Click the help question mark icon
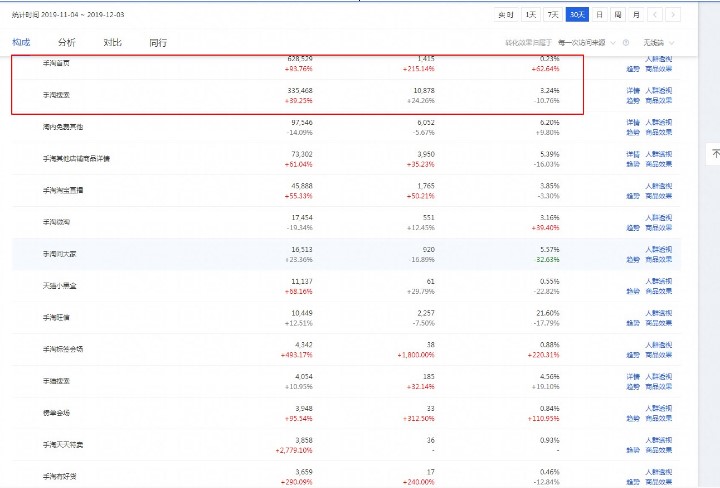720x488 pixels. (626, 43)
